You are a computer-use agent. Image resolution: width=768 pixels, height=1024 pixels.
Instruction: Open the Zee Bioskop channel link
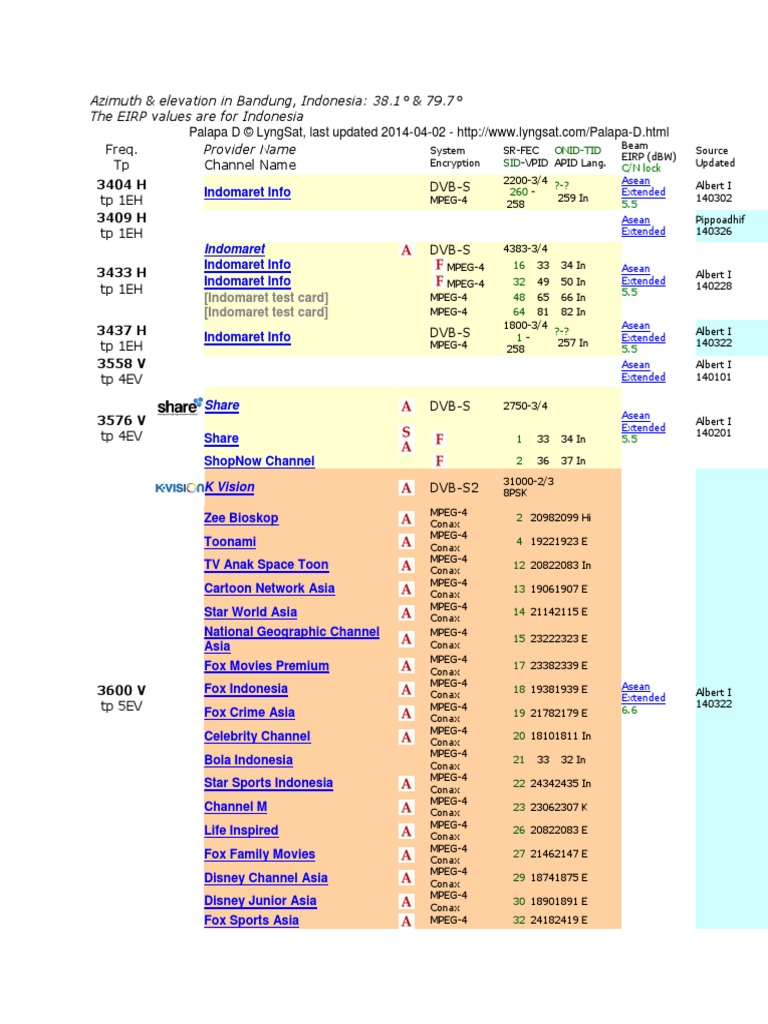tap(241, 518)
